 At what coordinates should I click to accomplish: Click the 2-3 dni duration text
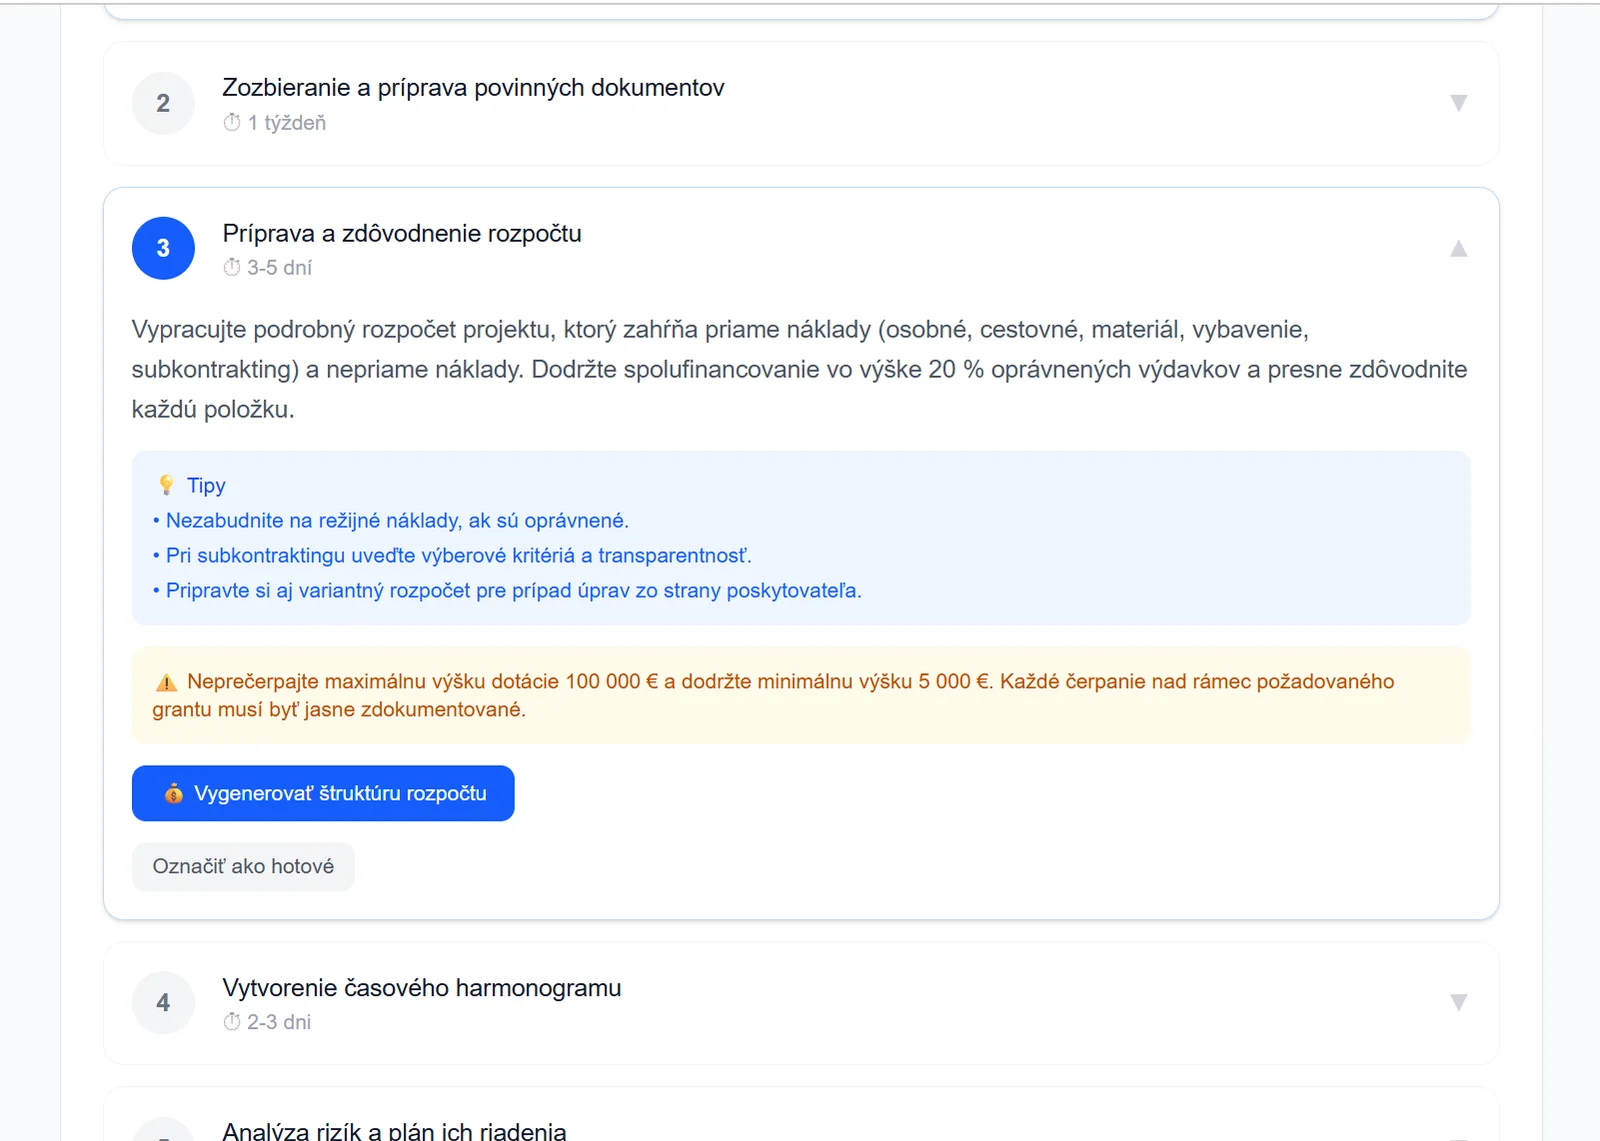279,1022
